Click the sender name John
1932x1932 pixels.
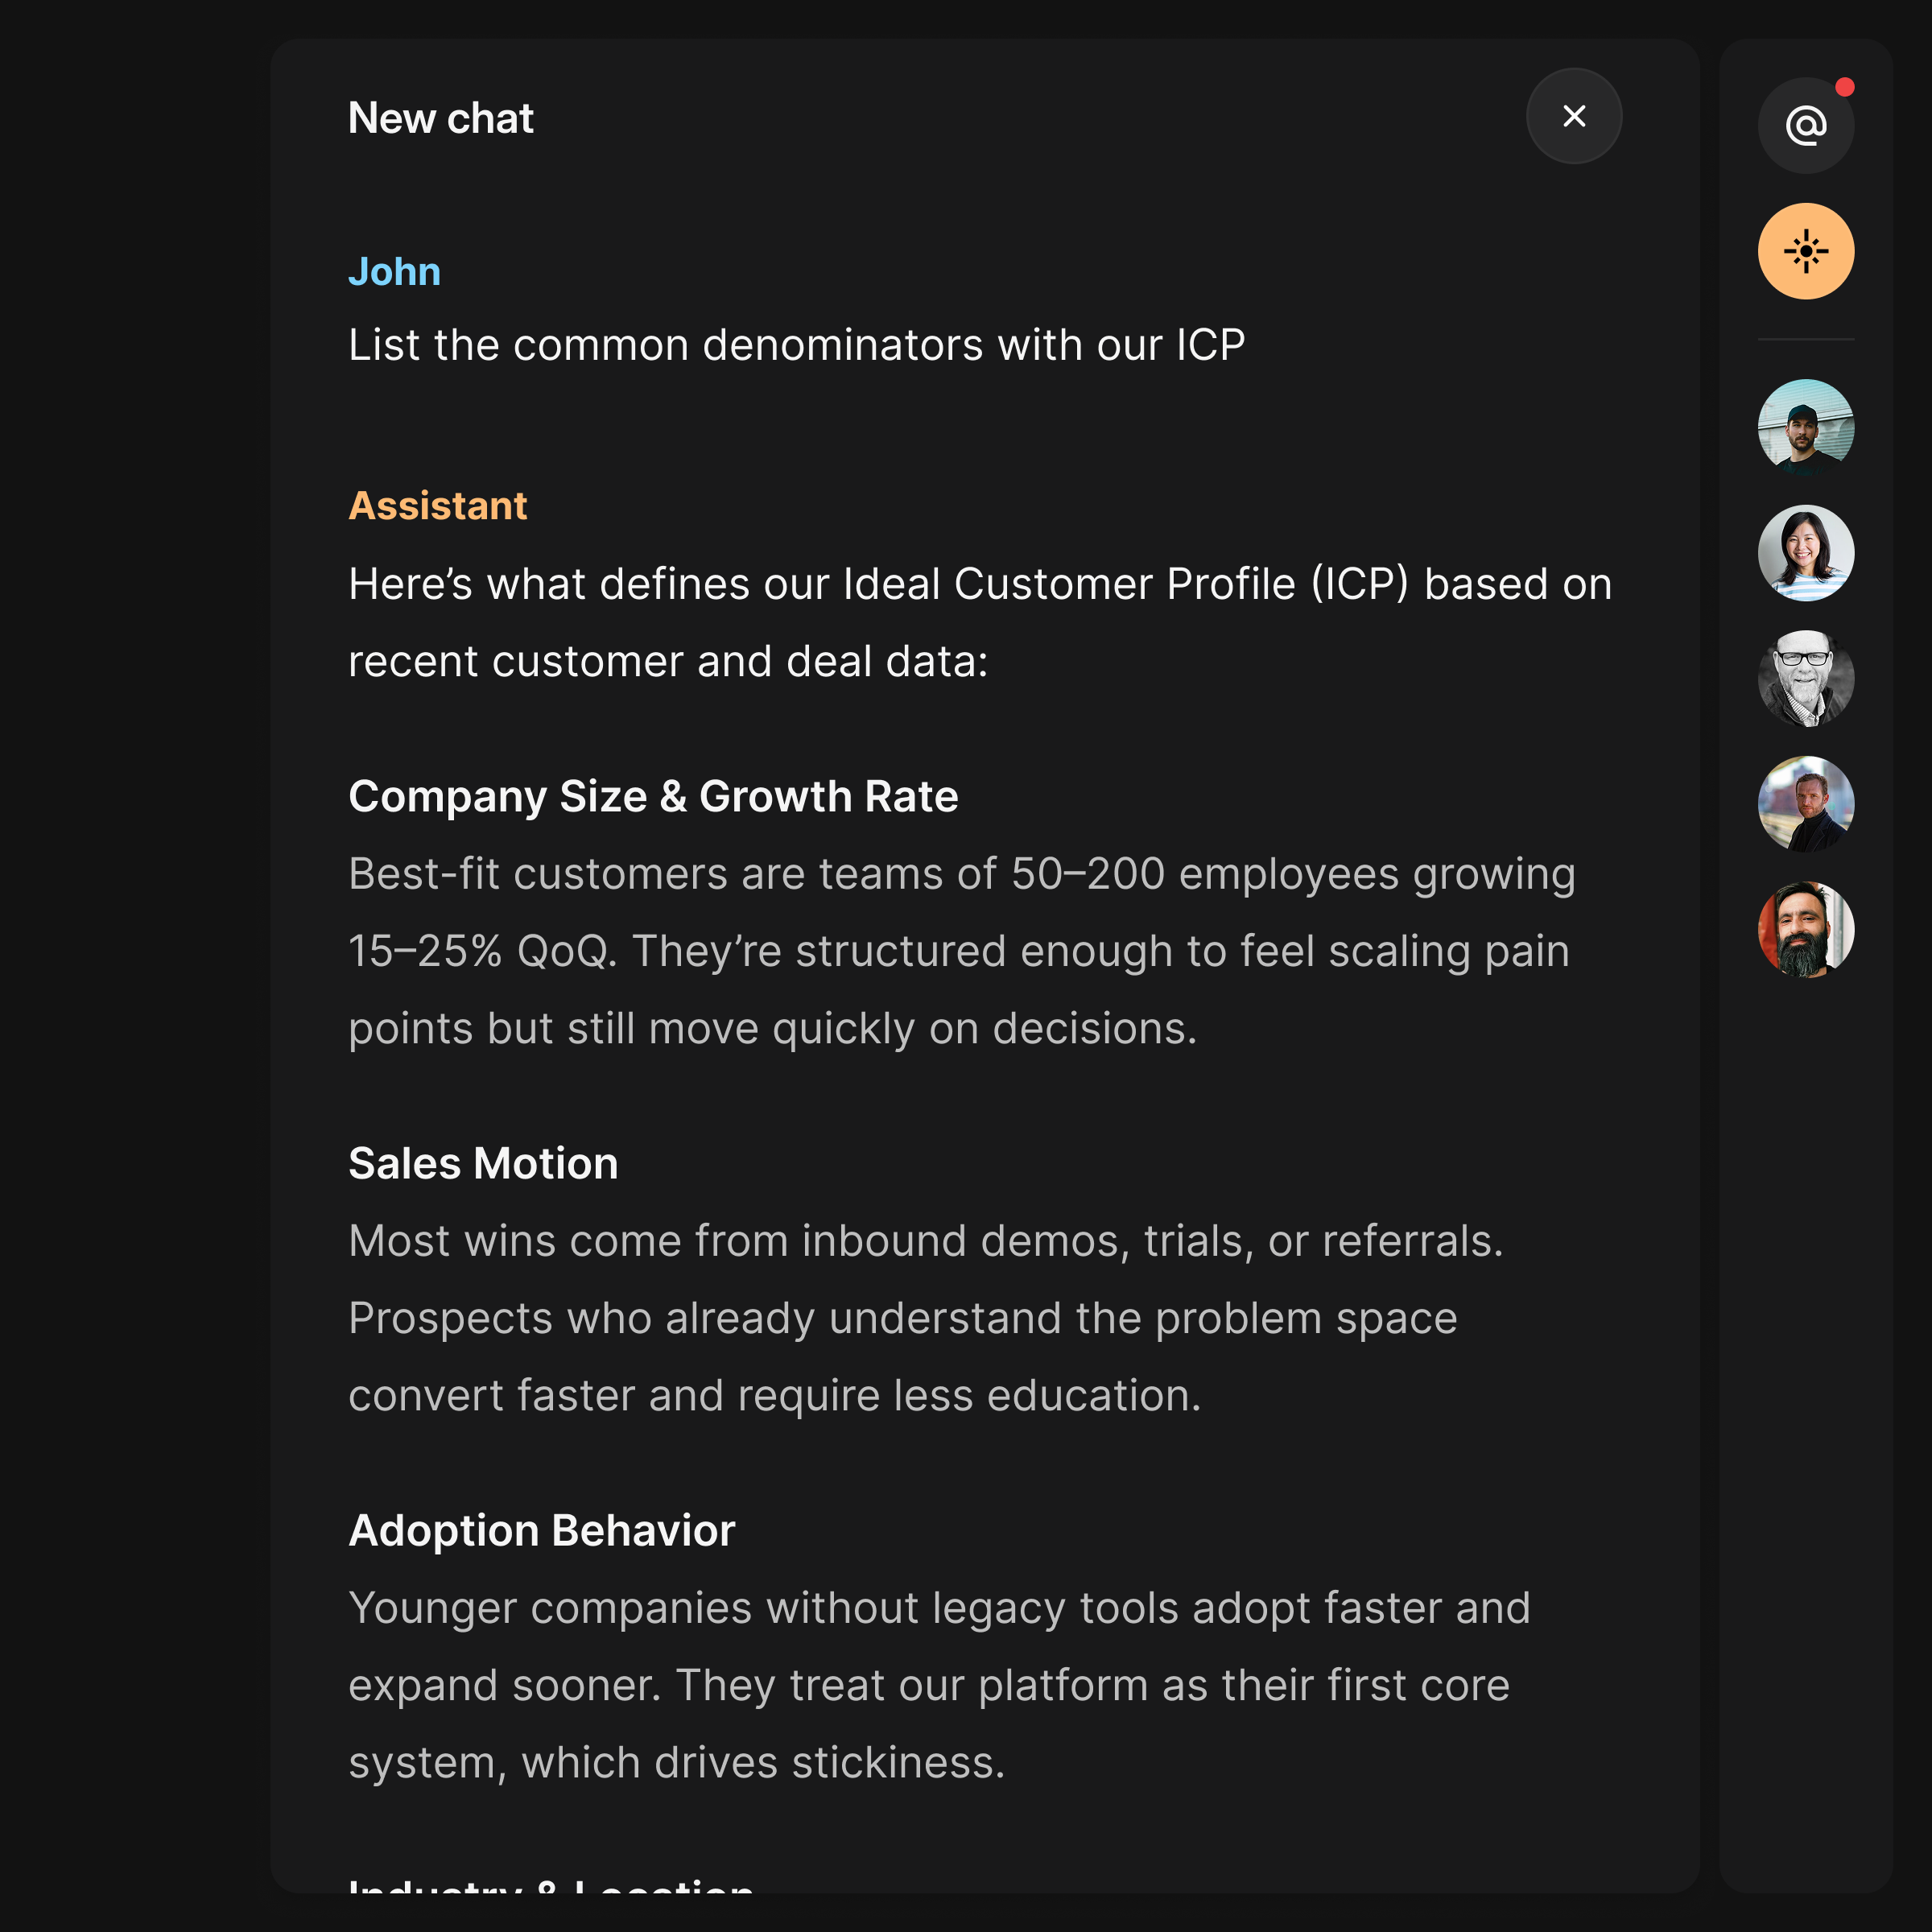[394, 272]
